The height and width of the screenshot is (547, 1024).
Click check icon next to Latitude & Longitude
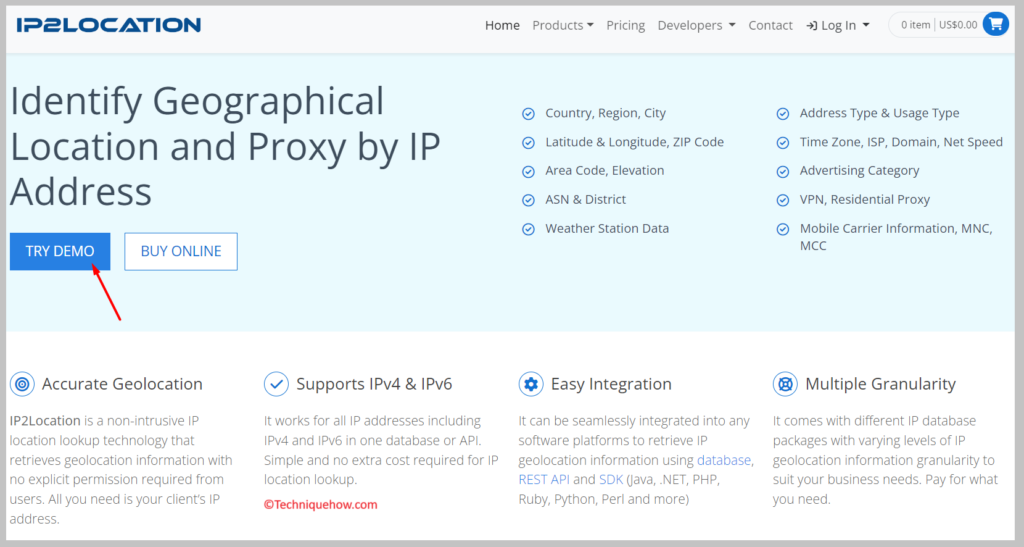click(x=528, y=143)
